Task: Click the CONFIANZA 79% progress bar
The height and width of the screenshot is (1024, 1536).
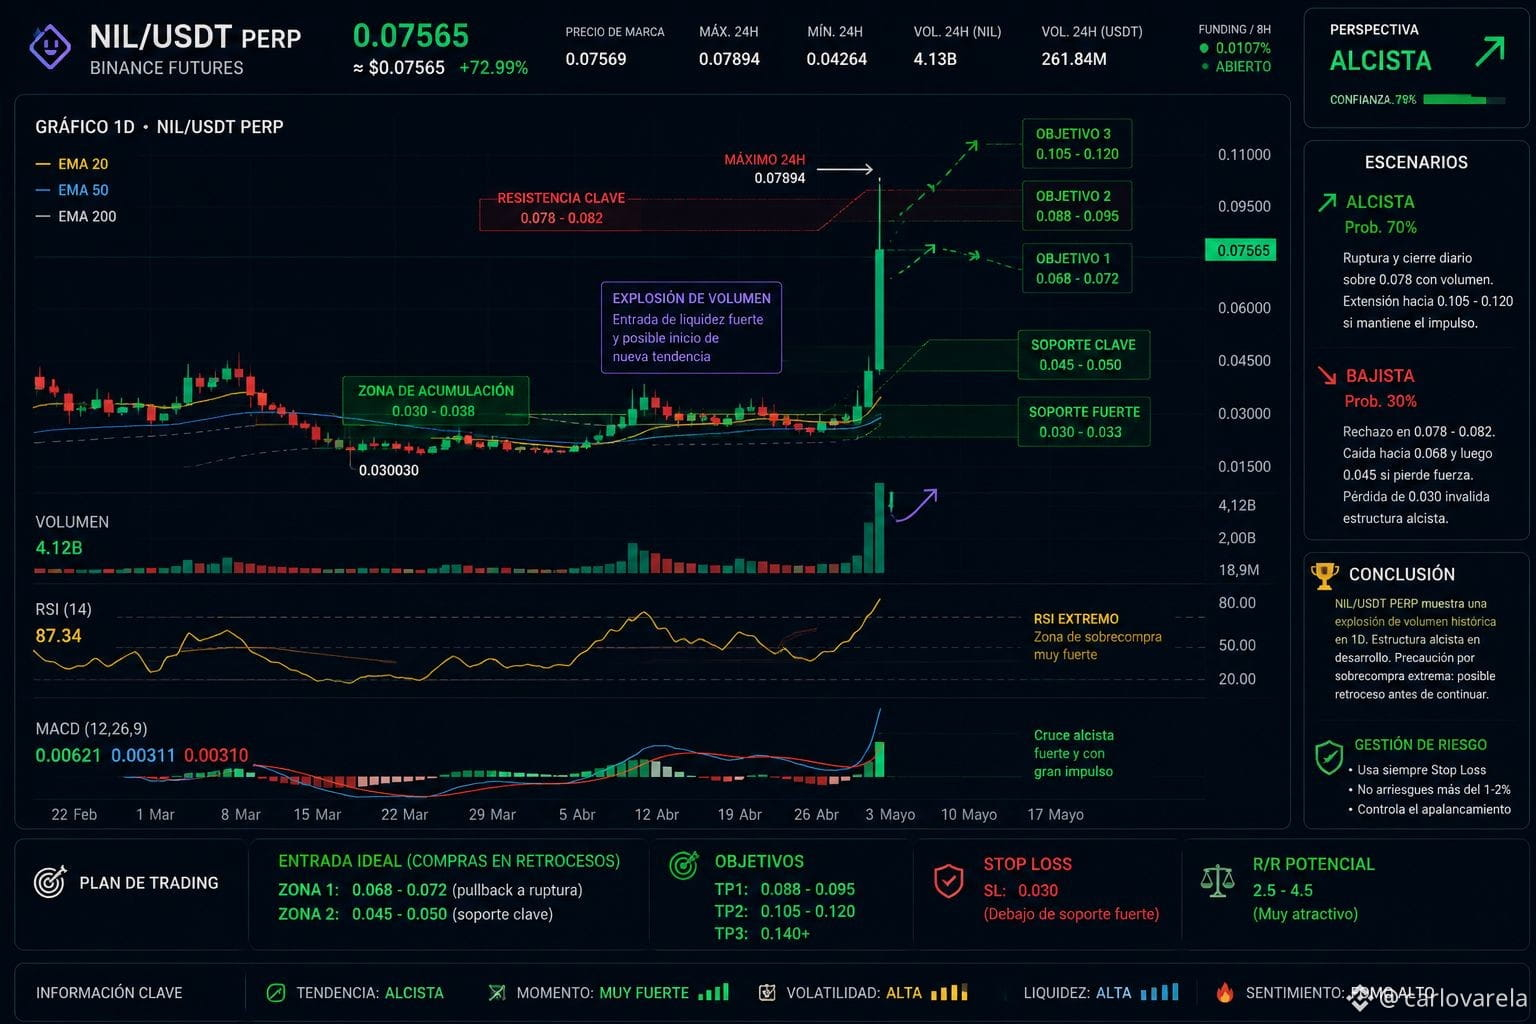Action: 1464,100
